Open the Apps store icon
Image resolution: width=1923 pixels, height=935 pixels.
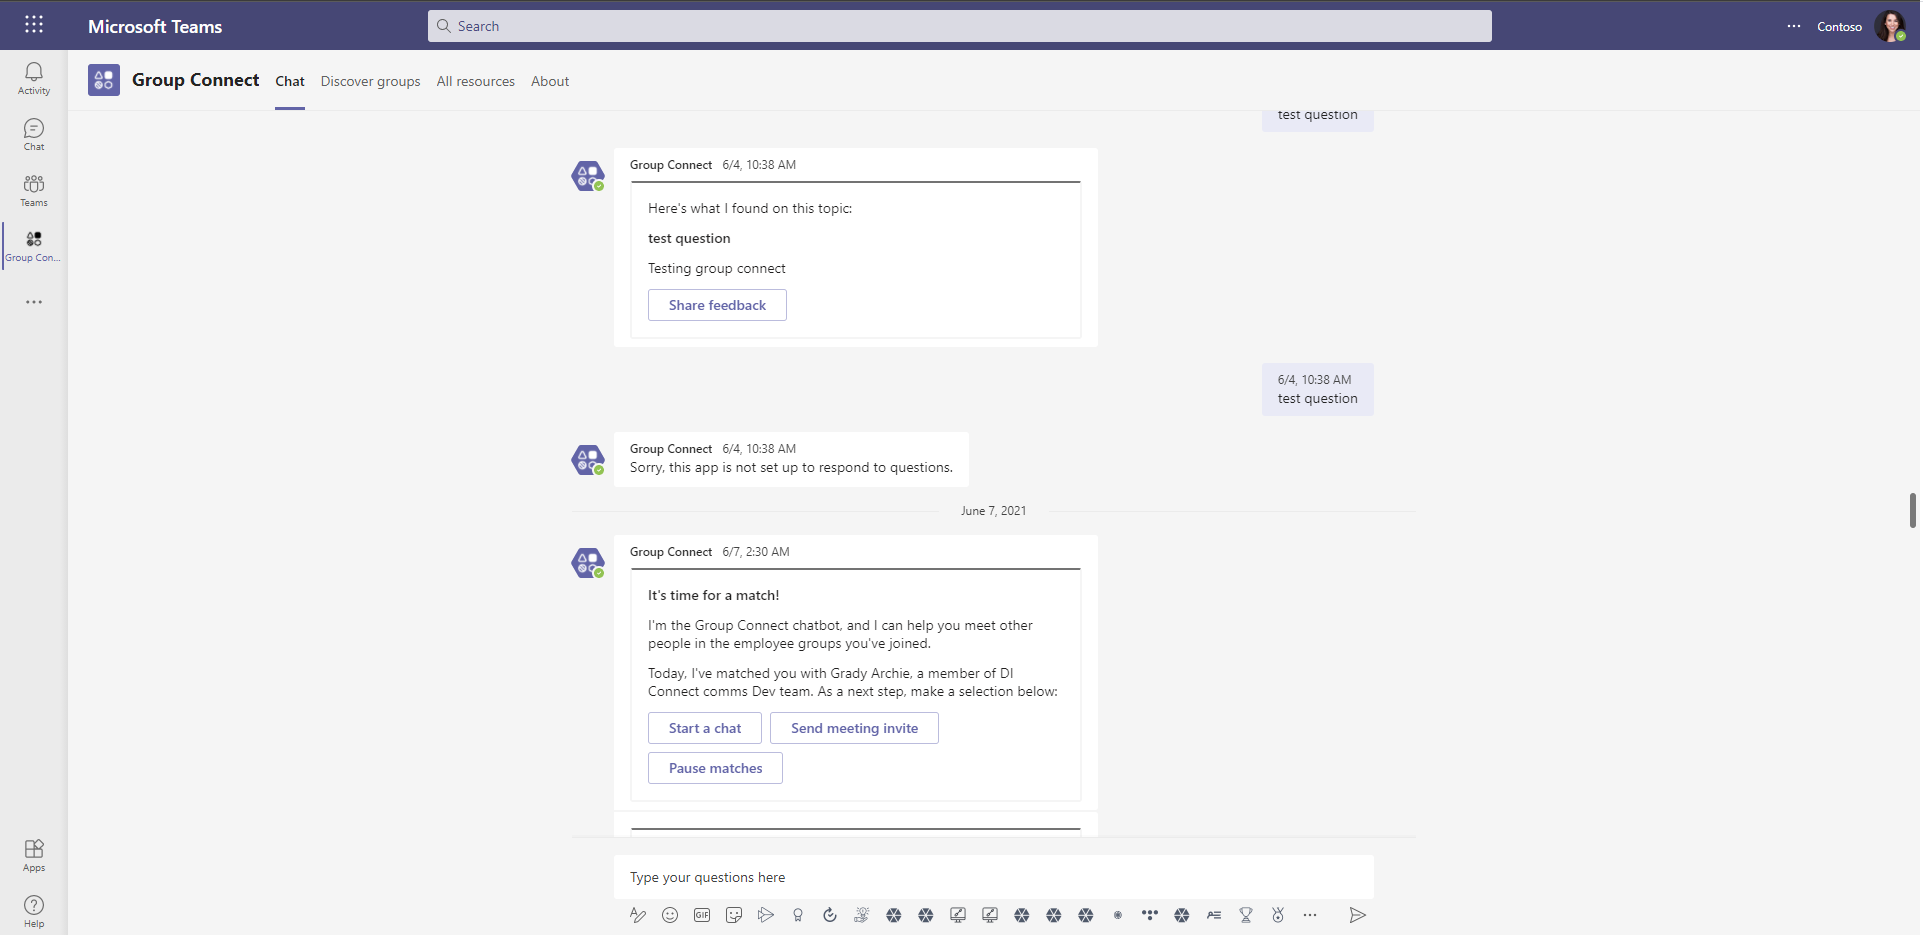point(33,855)
